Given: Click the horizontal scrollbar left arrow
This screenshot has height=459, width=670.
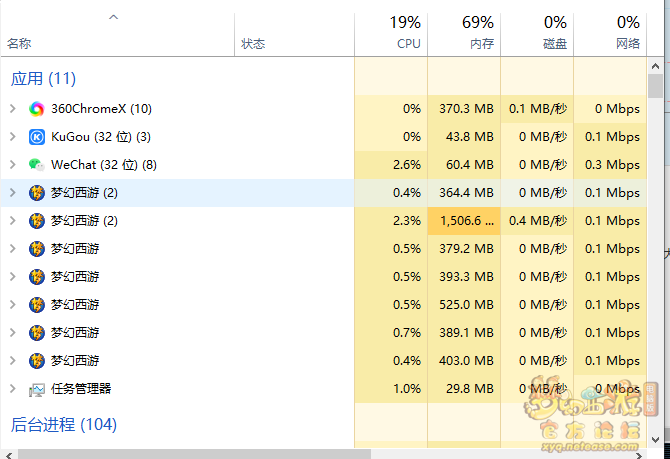Looking at the screenshot, I should [9, 455].
